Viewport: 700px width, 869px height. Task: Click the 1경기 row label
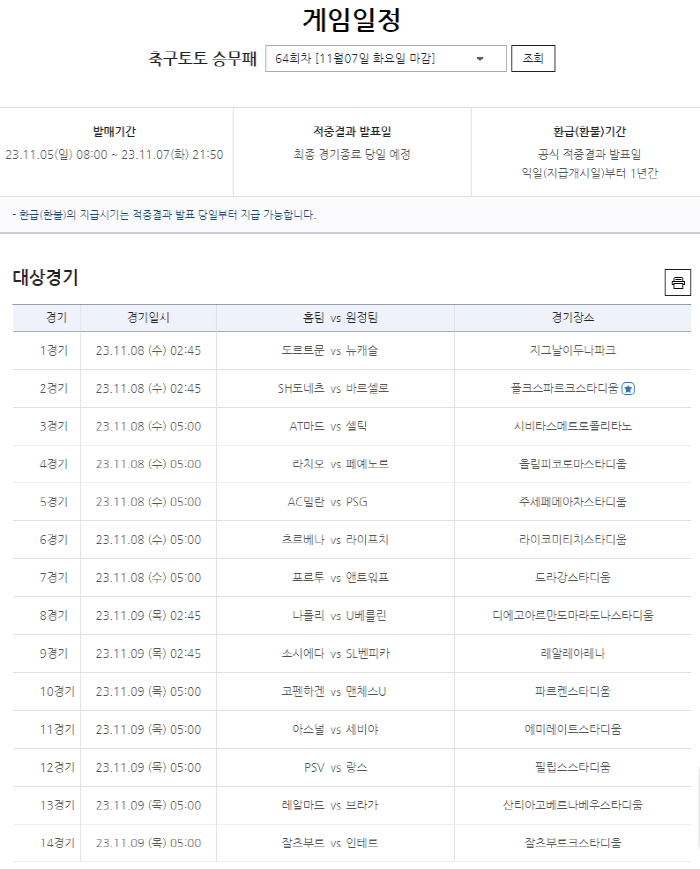[54, 351]
